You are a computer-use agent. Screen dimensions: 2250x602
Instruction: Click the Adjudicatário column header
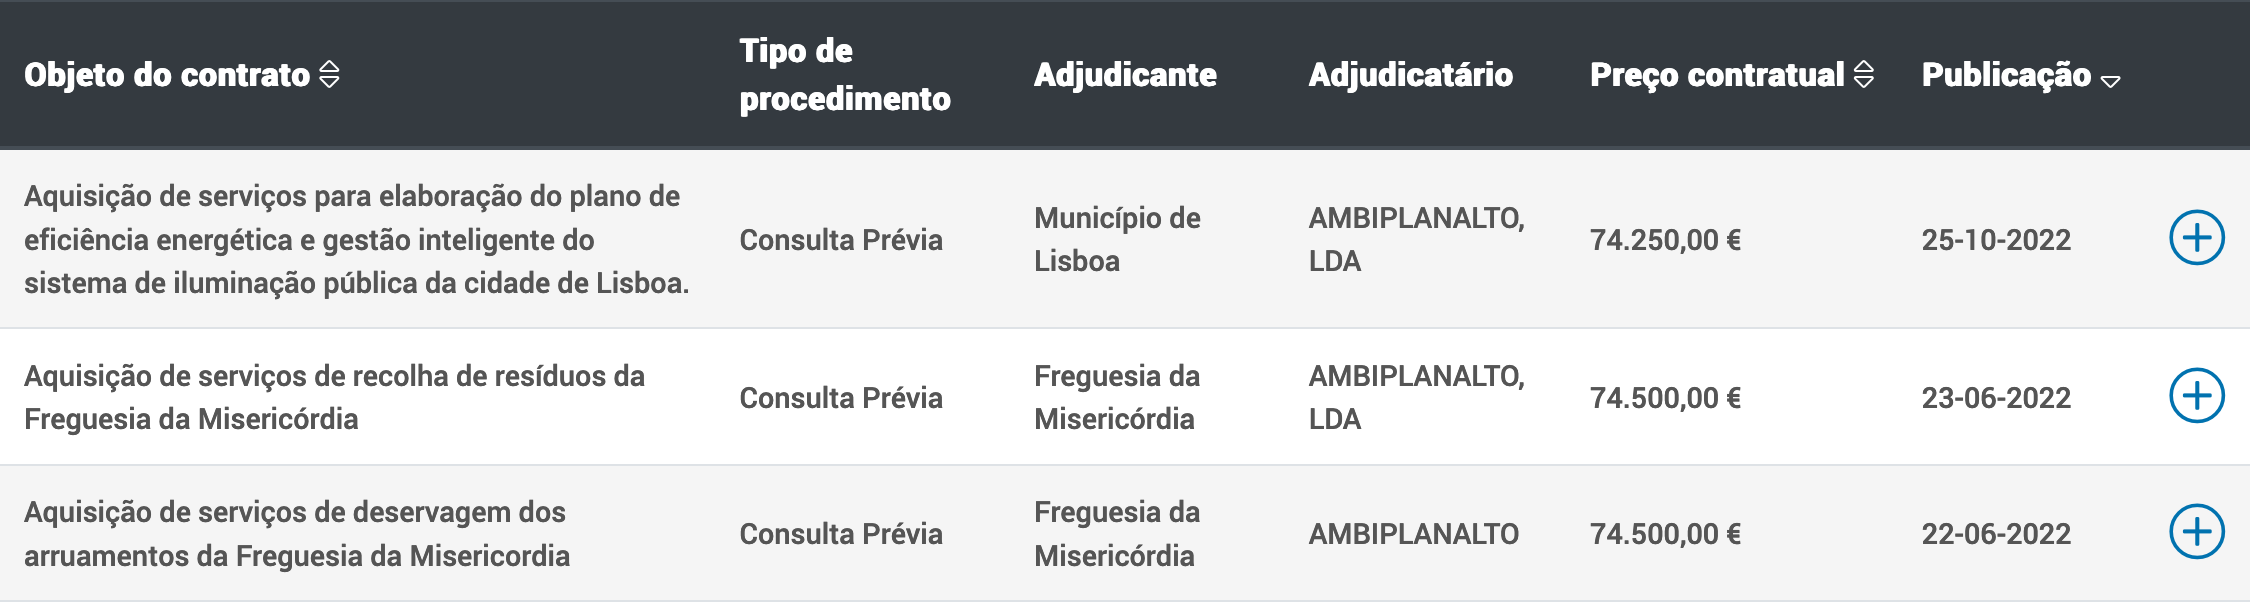(x=1410, y=74)
